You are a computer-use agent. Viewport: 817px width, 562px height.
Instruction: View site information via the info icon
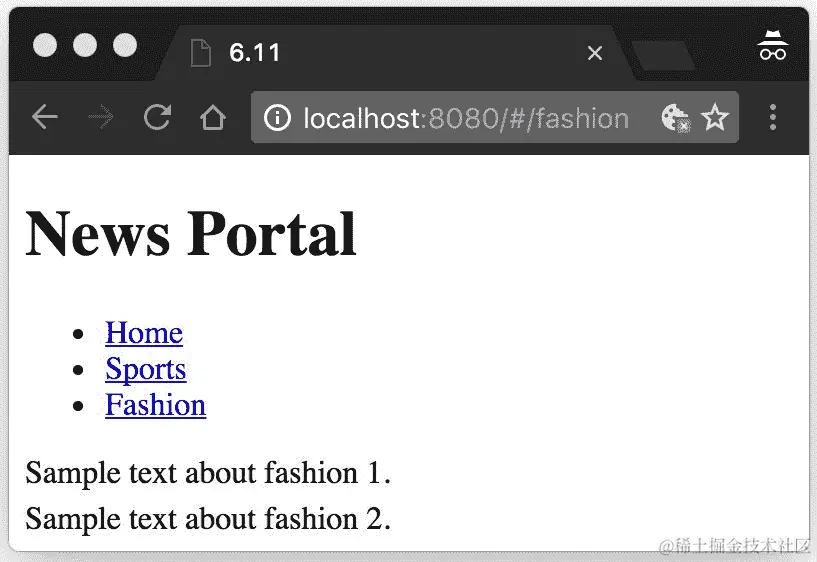[277, 117]
